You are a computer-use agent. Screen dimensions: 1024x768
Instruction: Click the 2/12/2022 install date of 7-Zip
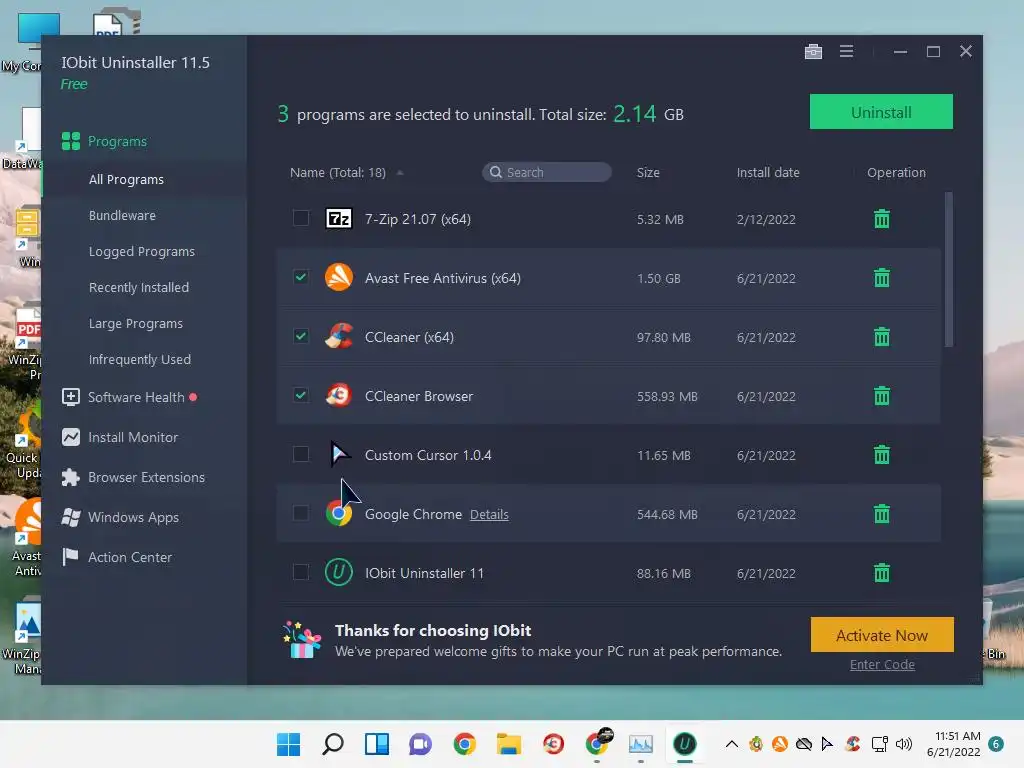tap(766, 219)
